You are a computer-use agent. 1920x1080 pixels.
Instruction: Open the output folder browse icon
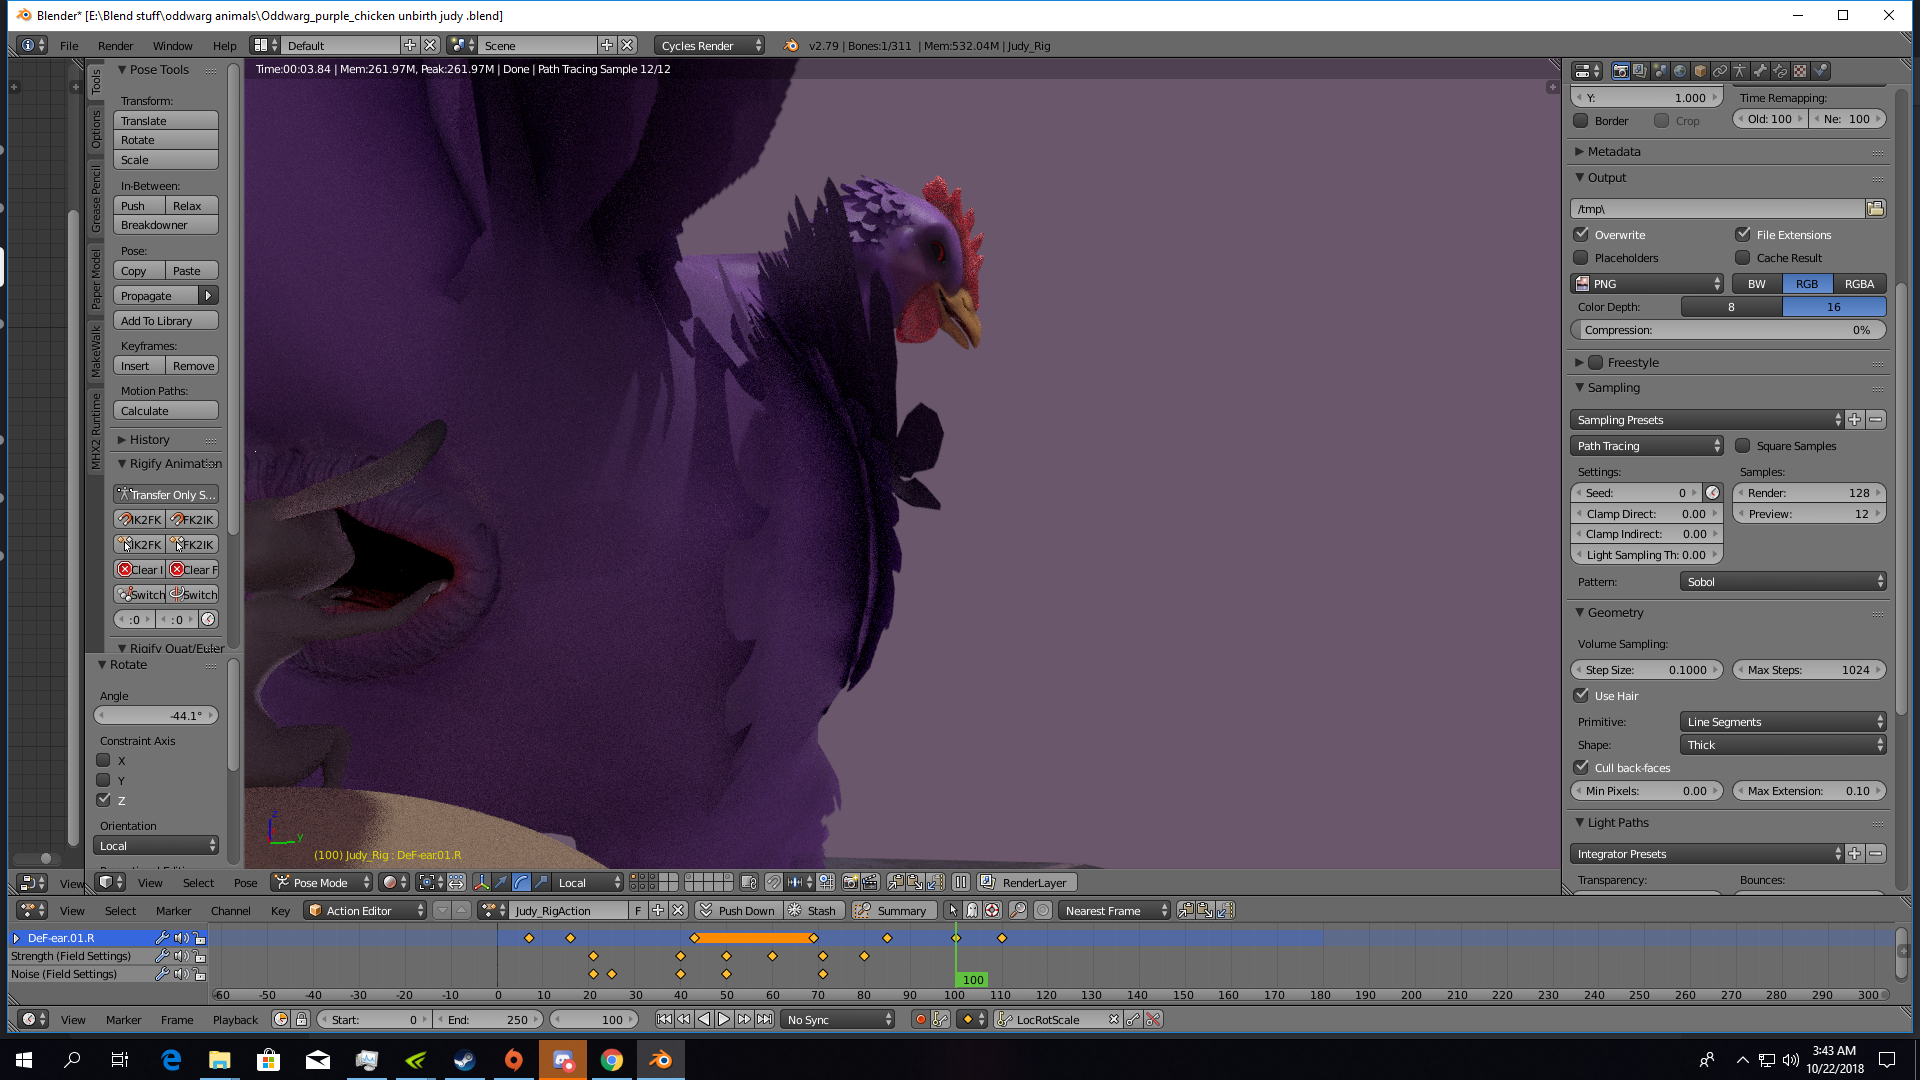click(1875, 209)
